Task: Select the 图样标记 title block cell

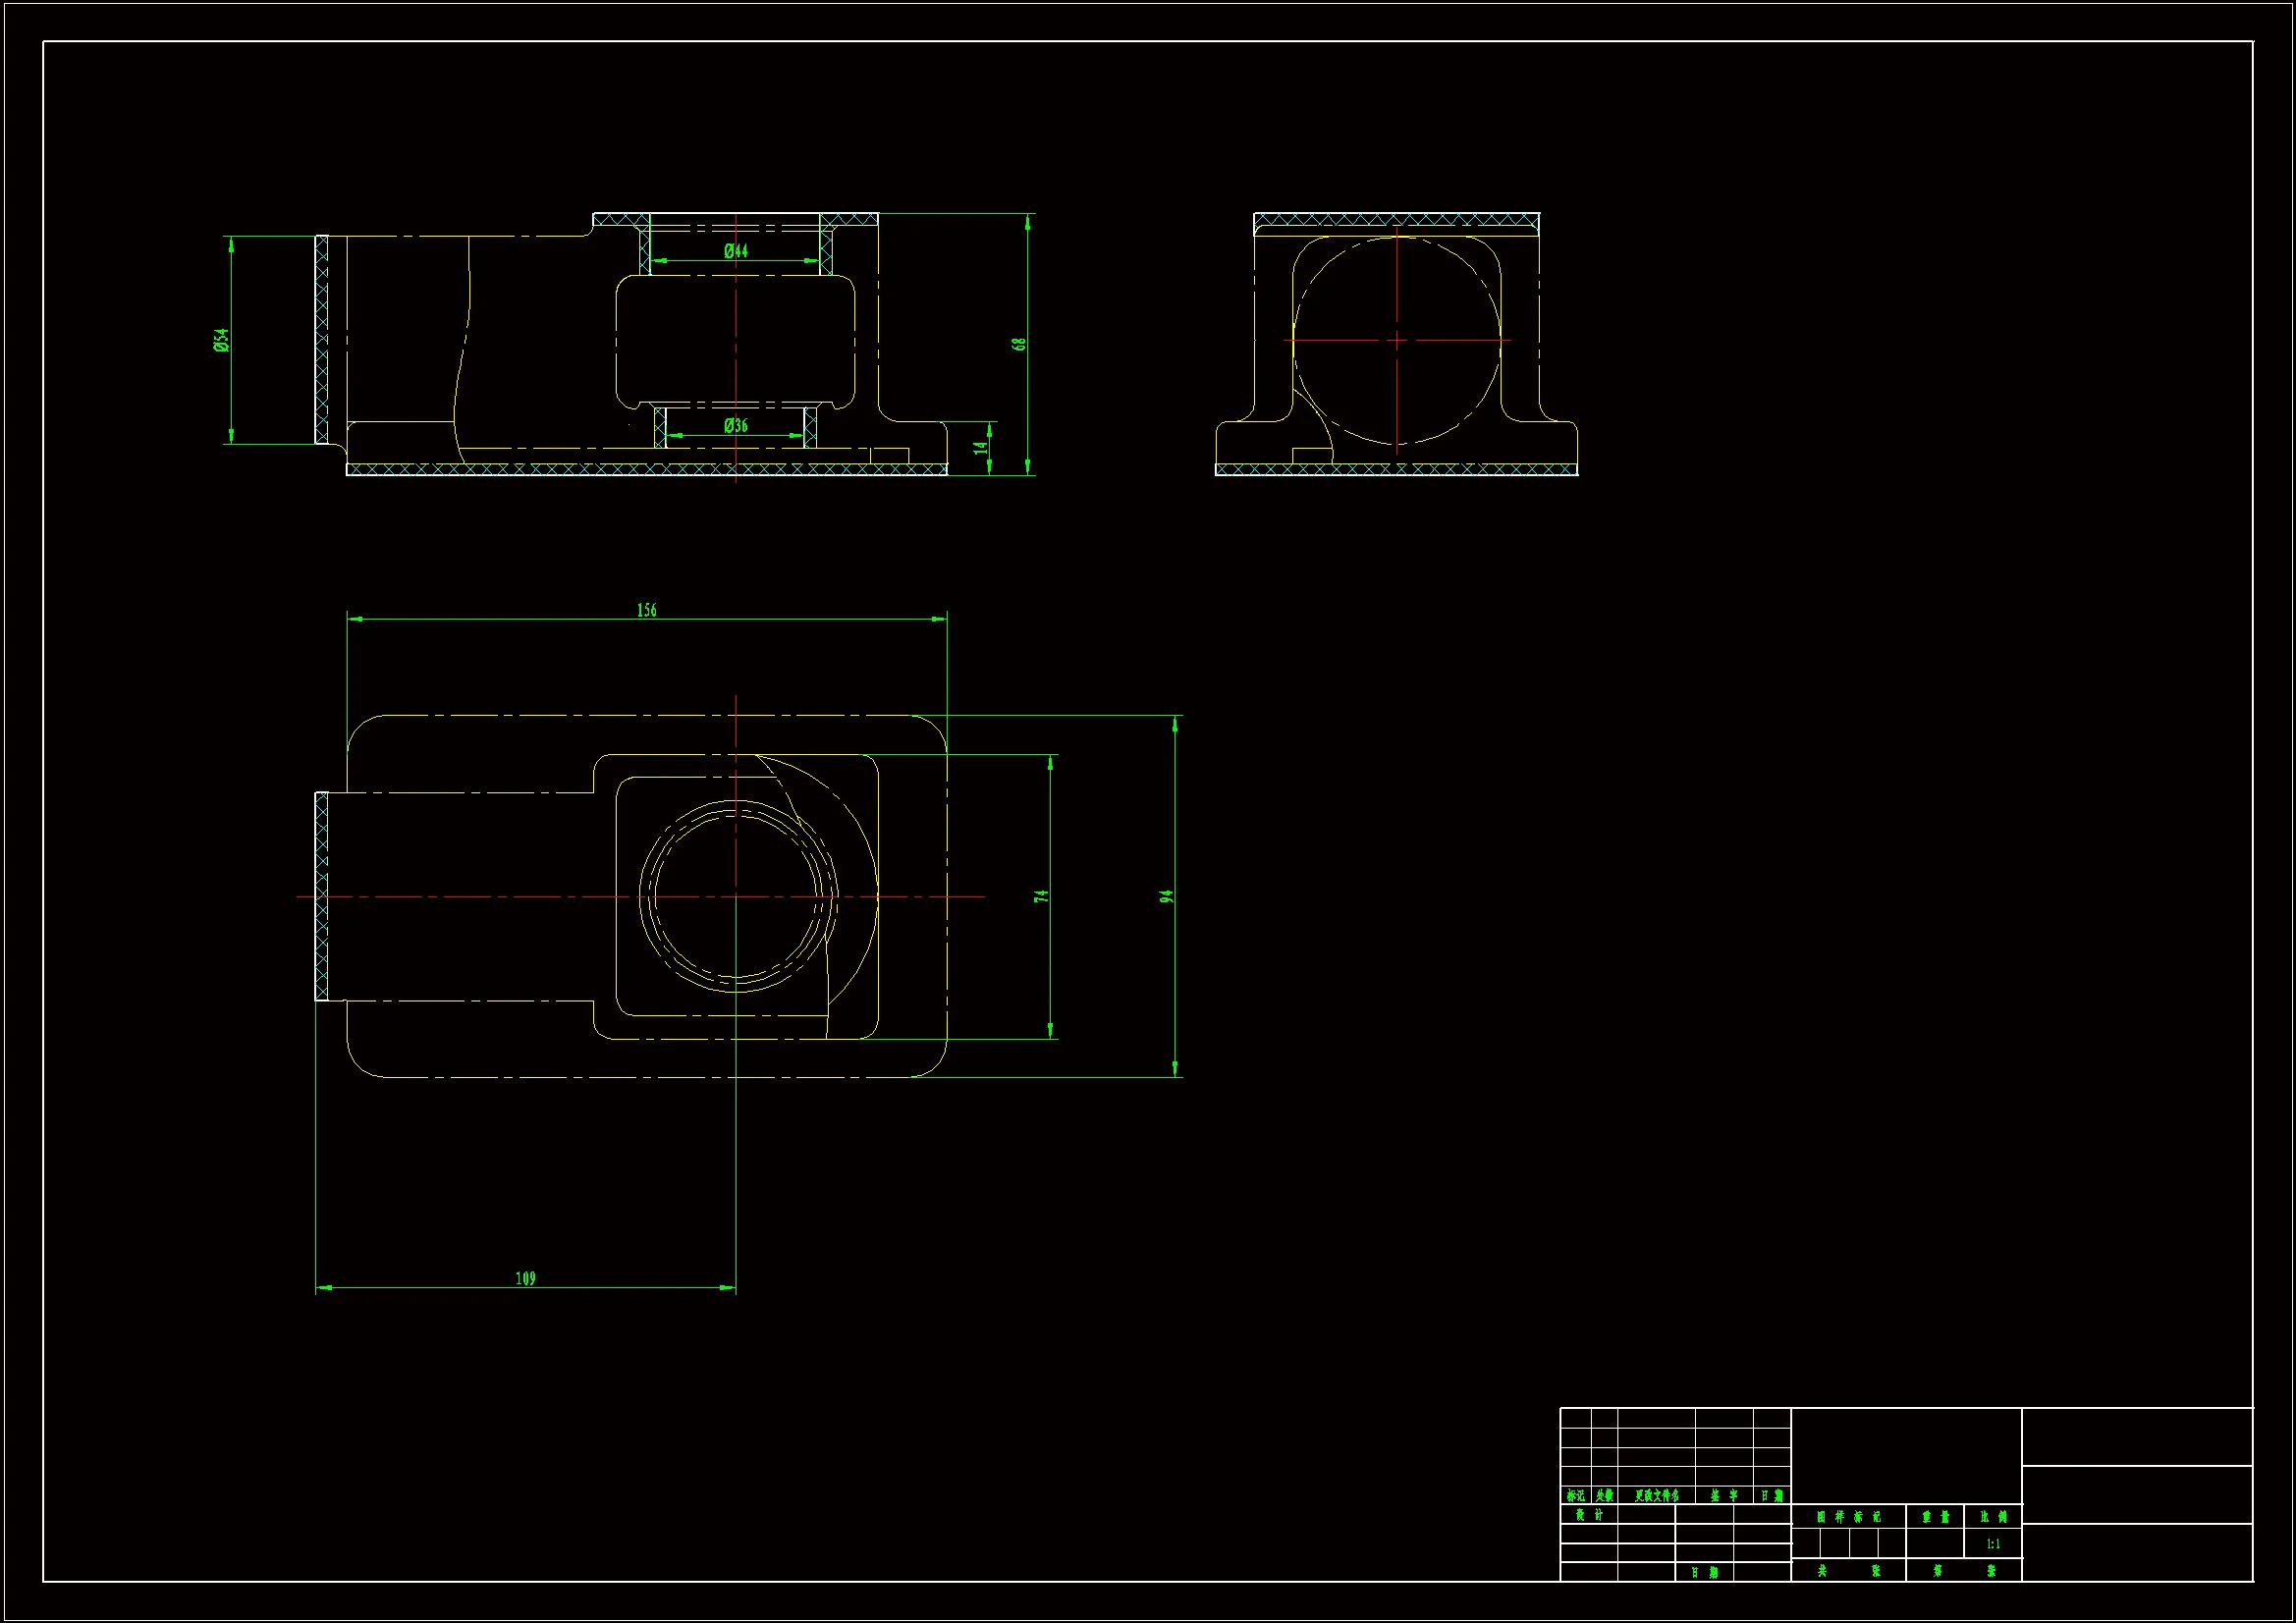Action: [x=1848, y=1517]
